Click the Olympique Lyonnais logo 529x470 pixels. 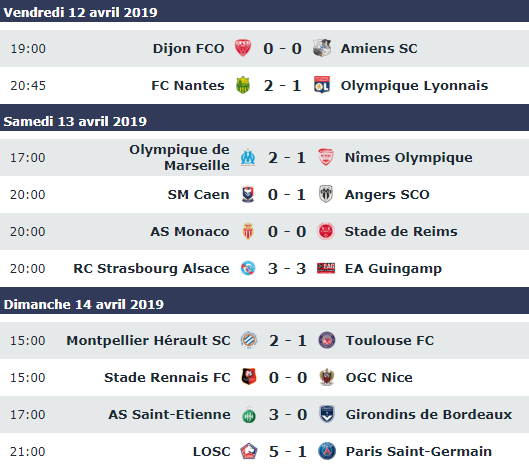[x=322, y=85]
